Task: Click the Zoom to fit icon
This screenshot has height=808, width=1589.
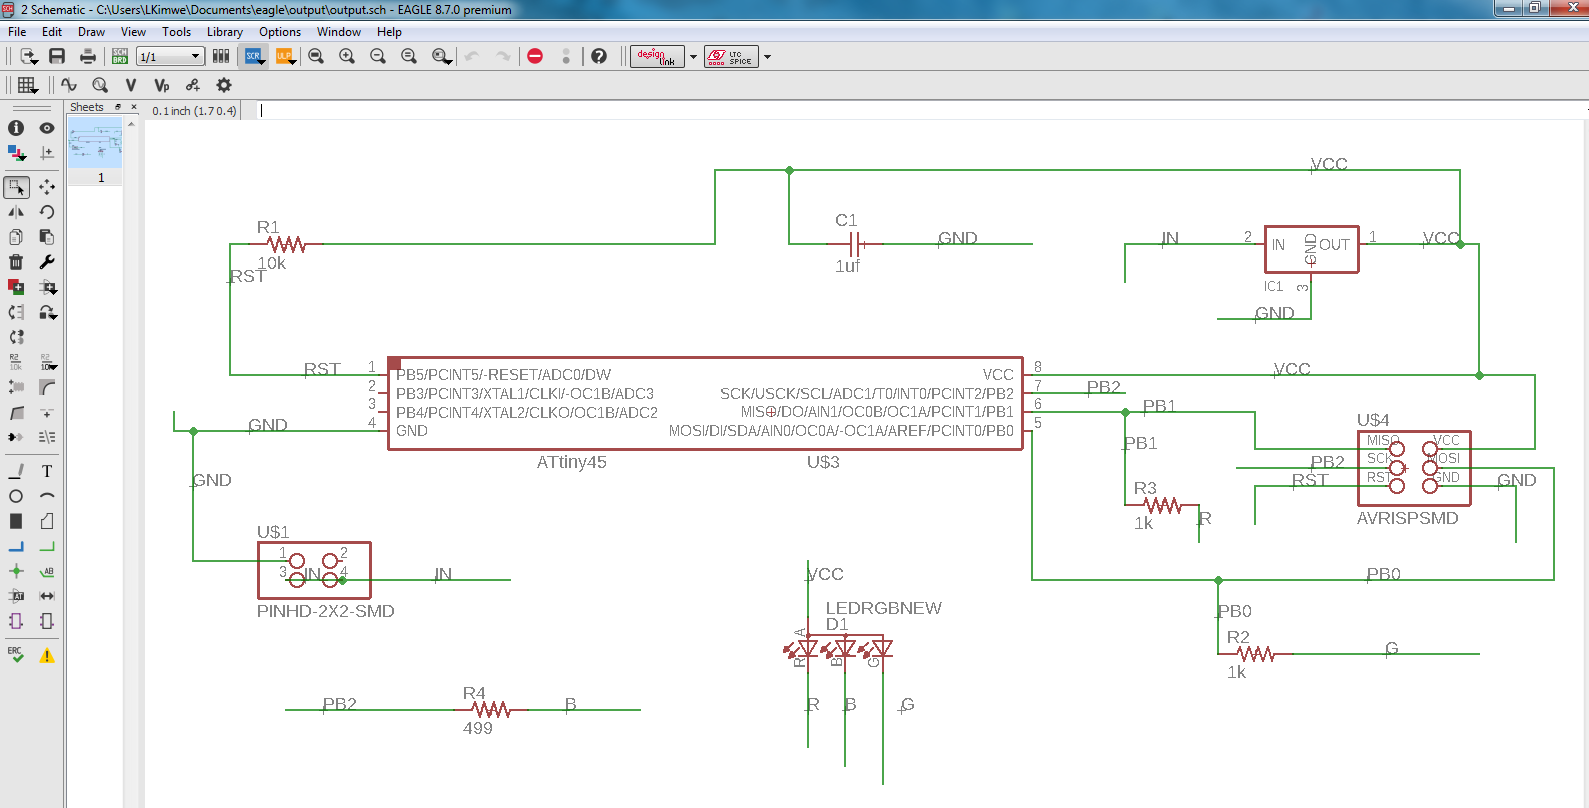Action: [x=316, y=56]
